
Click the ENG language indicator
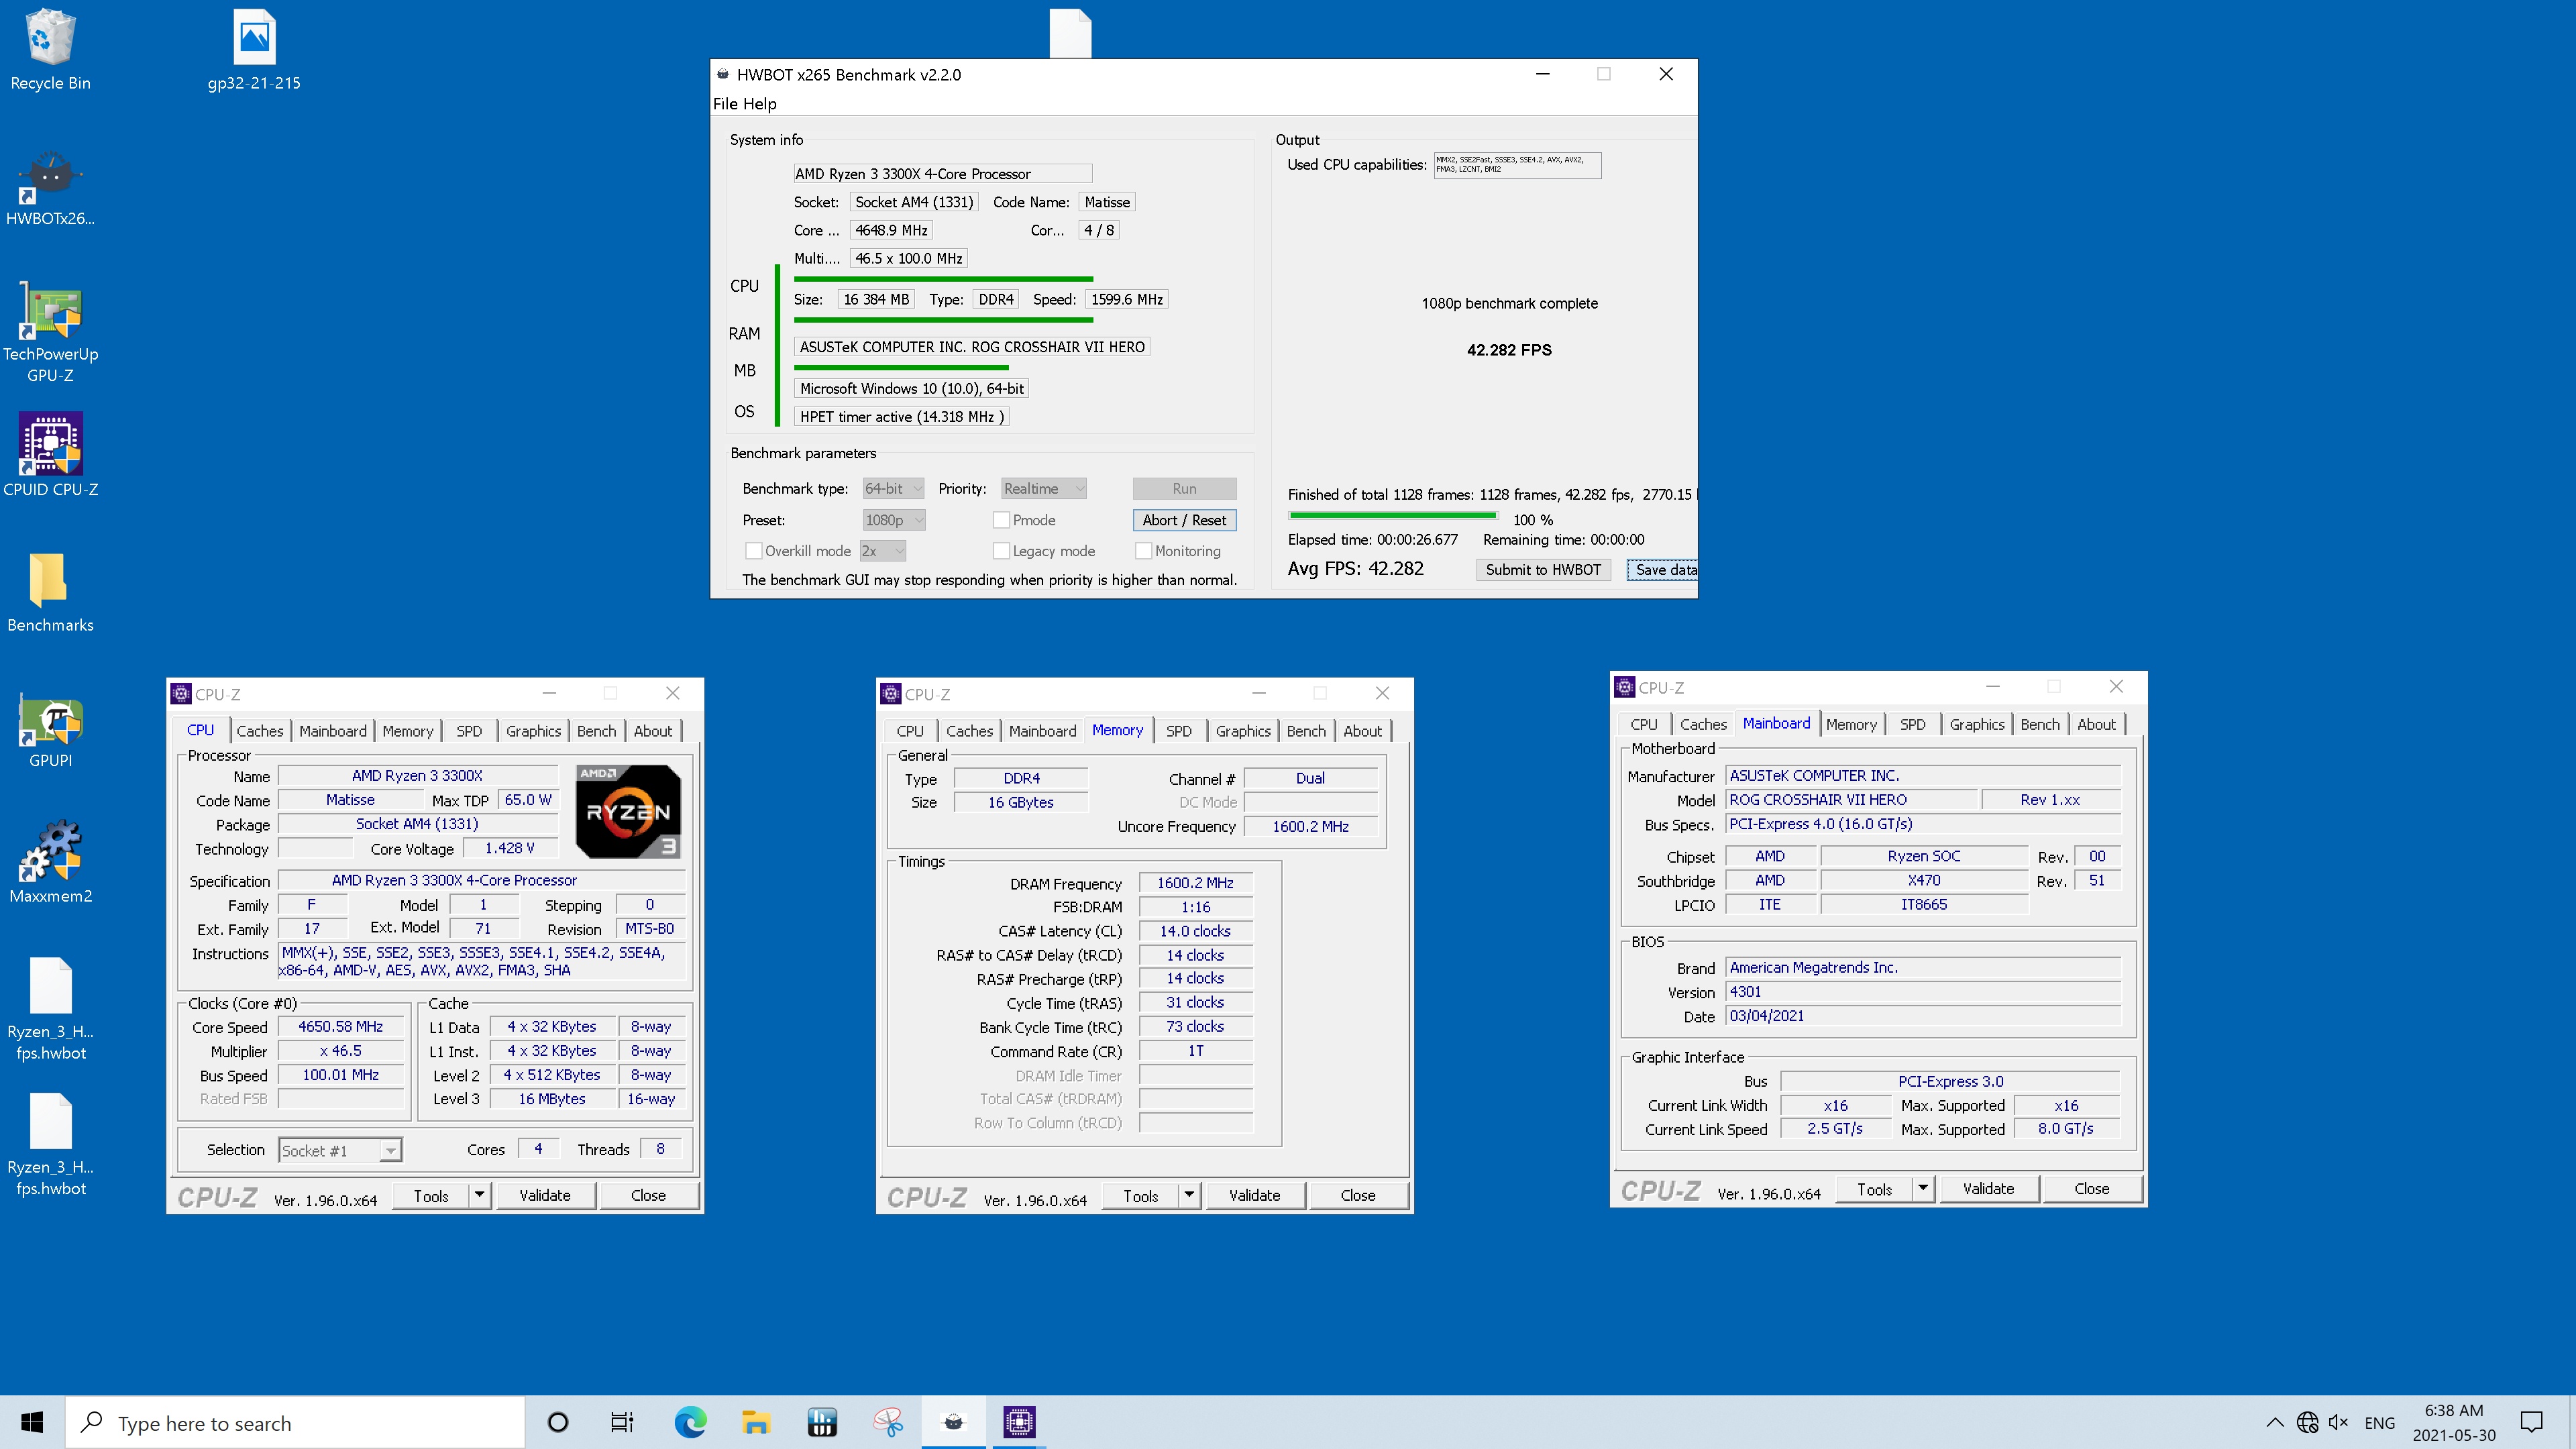tap(2380, 1422)
